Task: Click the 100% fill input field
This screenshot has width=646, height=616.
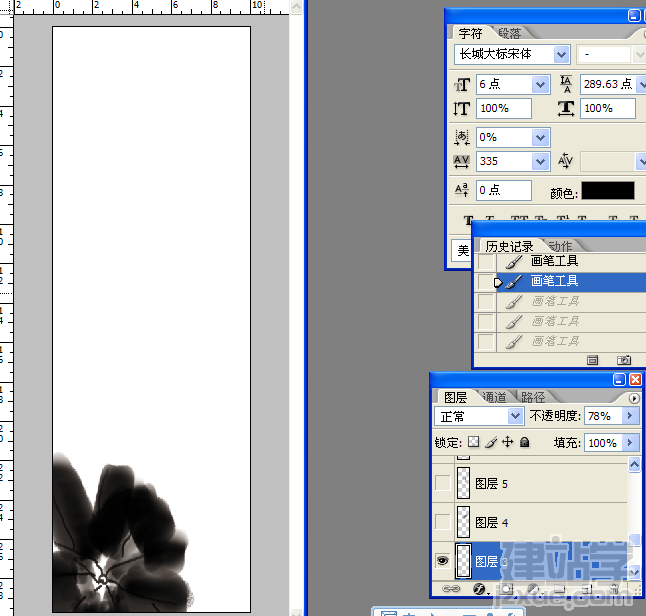Action: [x=604, y=443]
